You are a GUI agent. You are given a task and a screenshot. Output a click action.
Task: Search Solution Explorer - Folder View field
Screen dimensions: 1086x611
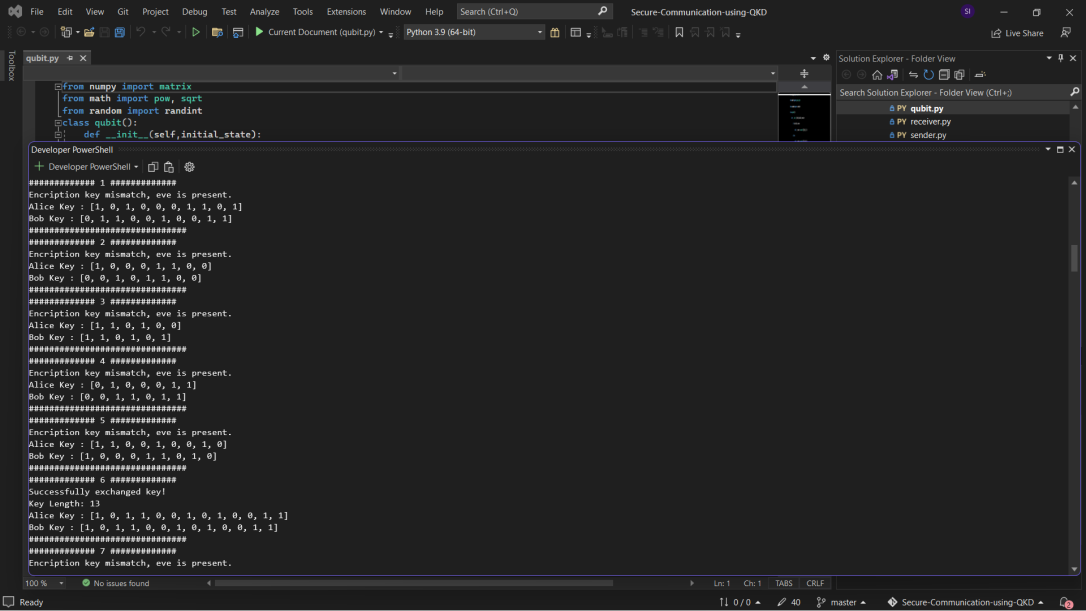pos(953,92)
